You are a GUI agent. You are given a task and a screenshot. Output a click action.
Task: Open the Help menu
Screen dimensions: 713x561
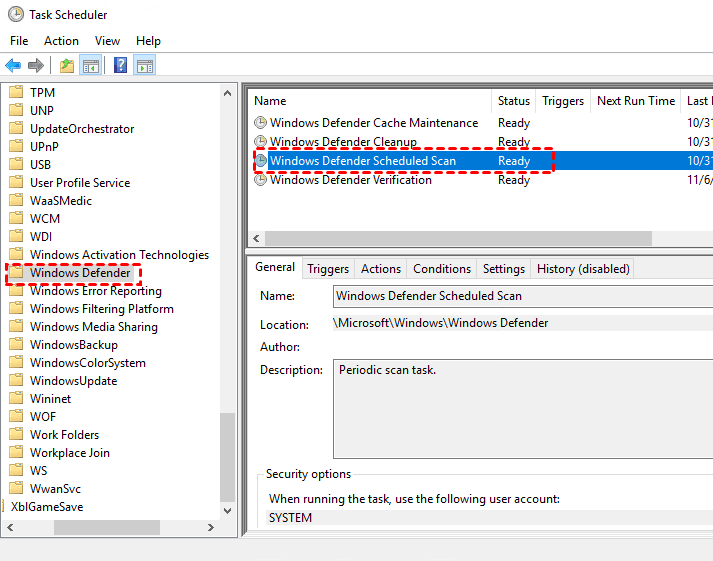148,41
